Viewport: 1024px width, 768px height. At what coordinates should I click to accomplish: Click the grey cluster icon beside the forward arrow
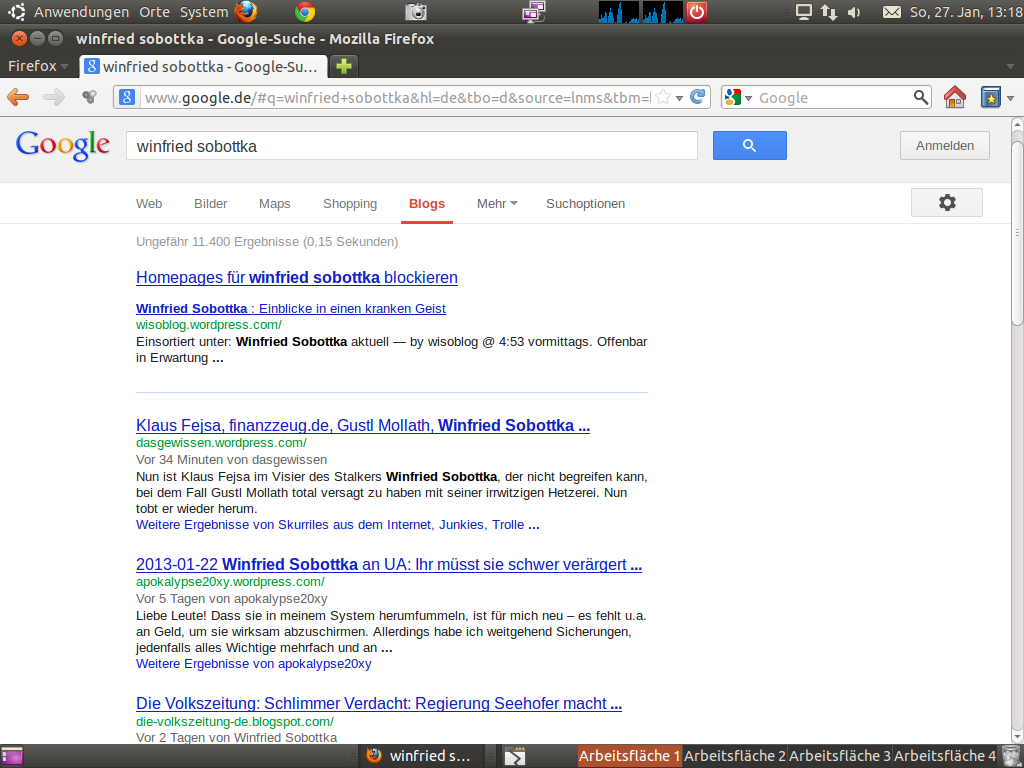click(89, 97)
